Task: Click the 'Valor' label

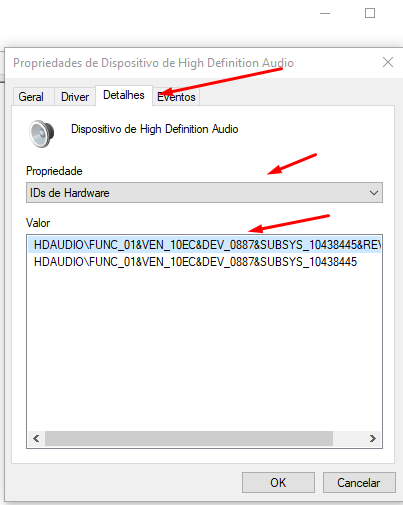Action: click(x=38, y=223)
